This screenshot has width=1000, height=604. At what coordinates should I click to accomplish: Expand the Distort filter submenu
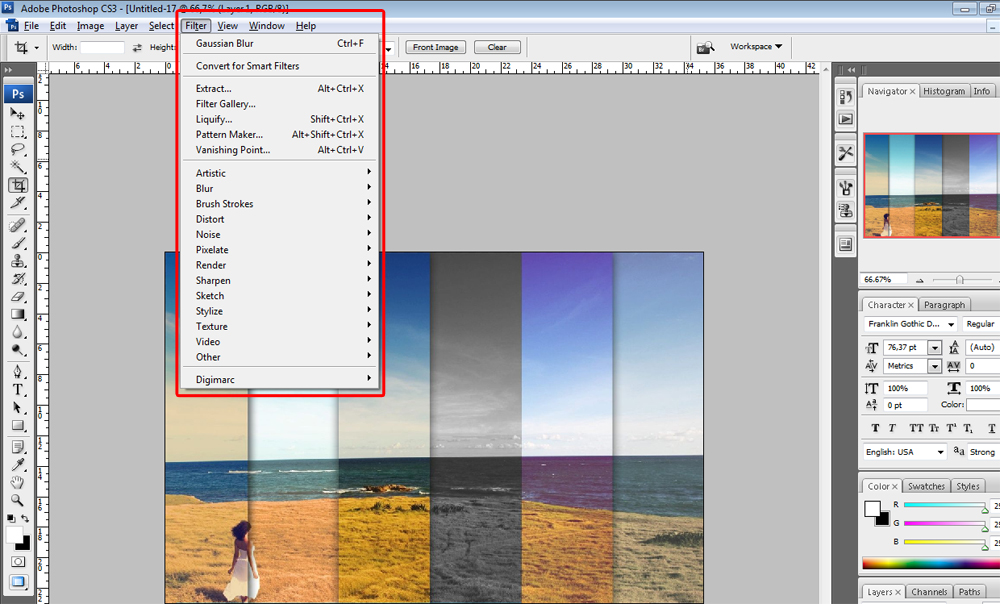click(280, 219)
